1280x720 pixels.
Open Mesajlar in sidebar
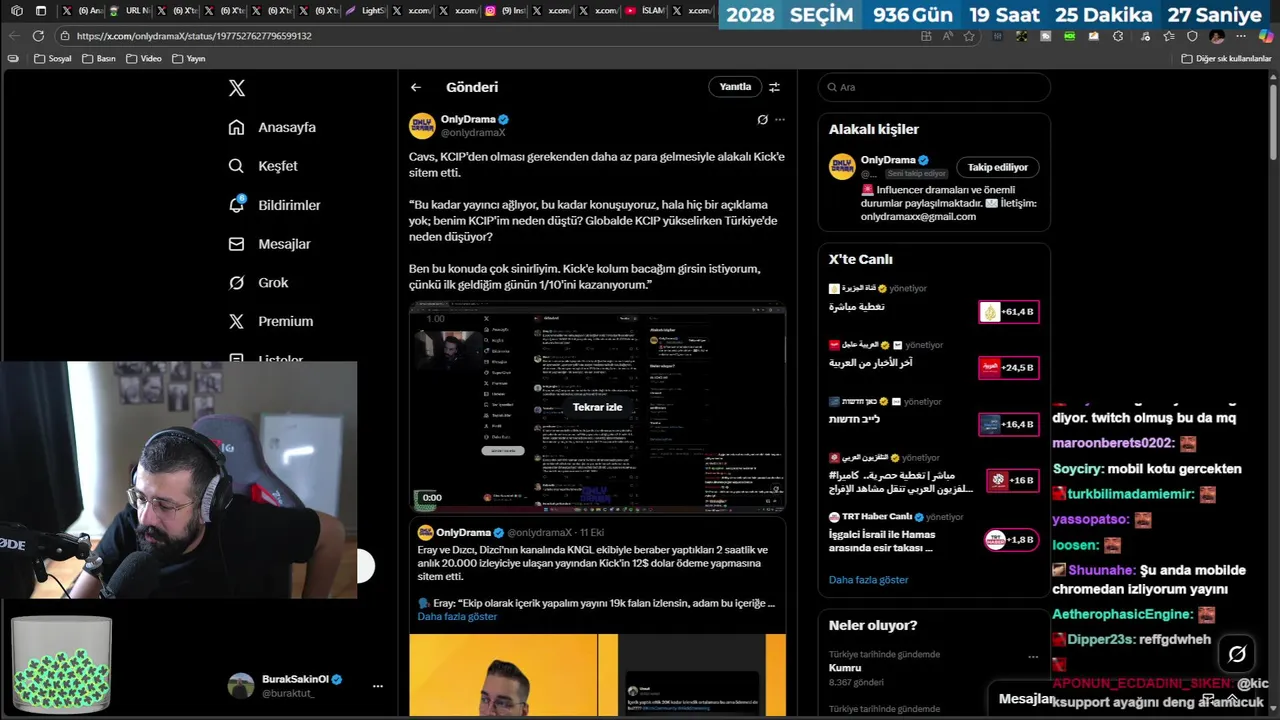pos(269,244)
